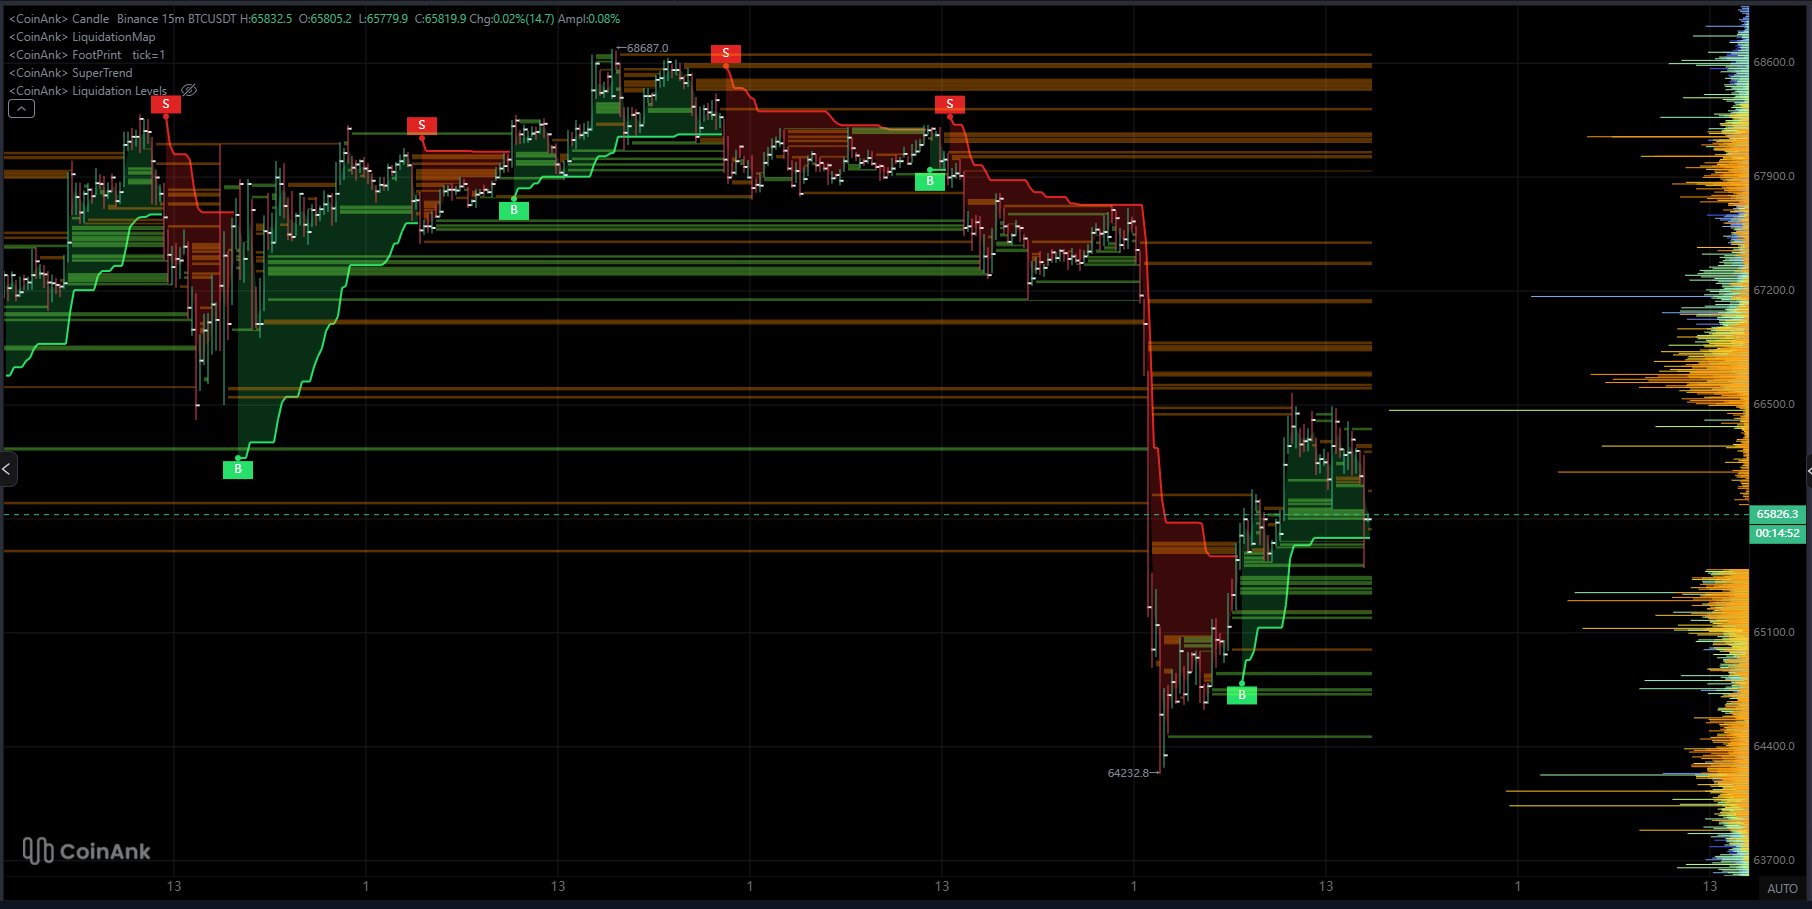Click the most recent B buy marker
Image resolution: width=1812 pixels, height=909 pixels.
1242,695
